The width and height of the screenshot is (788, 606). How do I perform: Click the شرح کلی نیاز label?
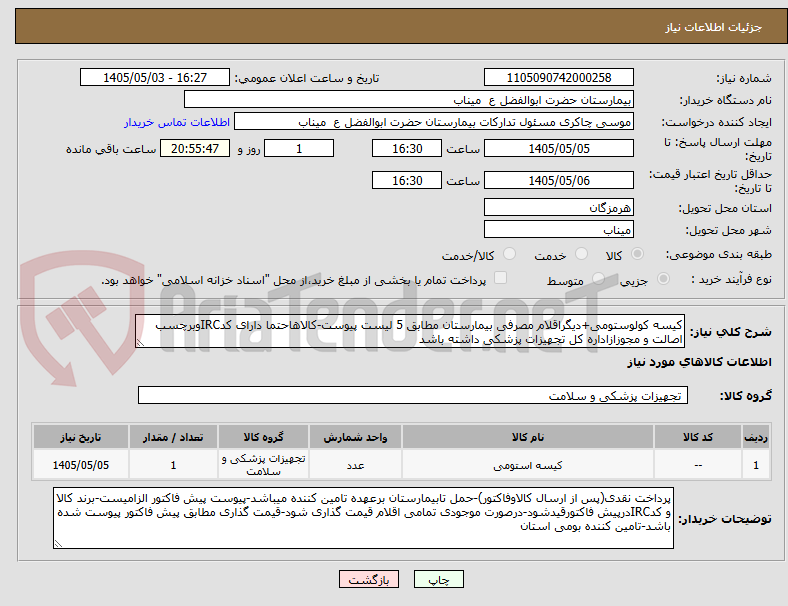[x=731, y=332]
